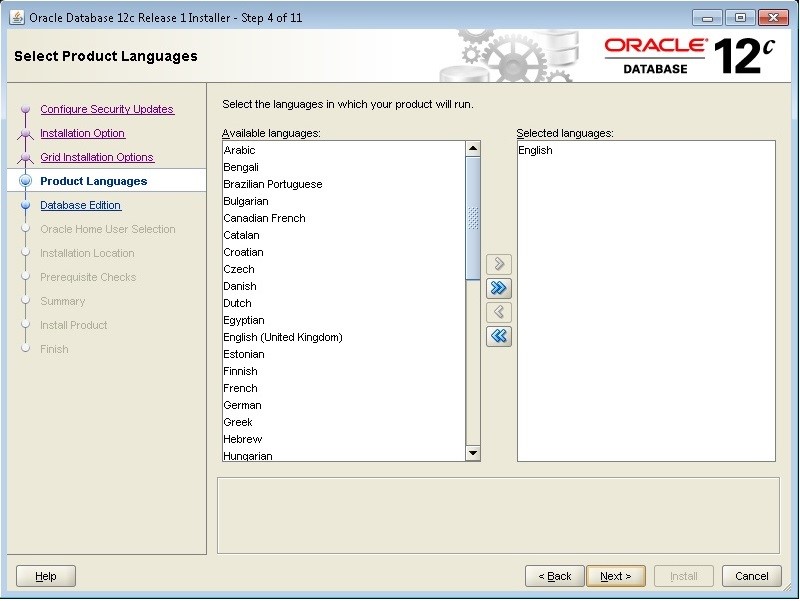Select the Product Languages step

93,181
